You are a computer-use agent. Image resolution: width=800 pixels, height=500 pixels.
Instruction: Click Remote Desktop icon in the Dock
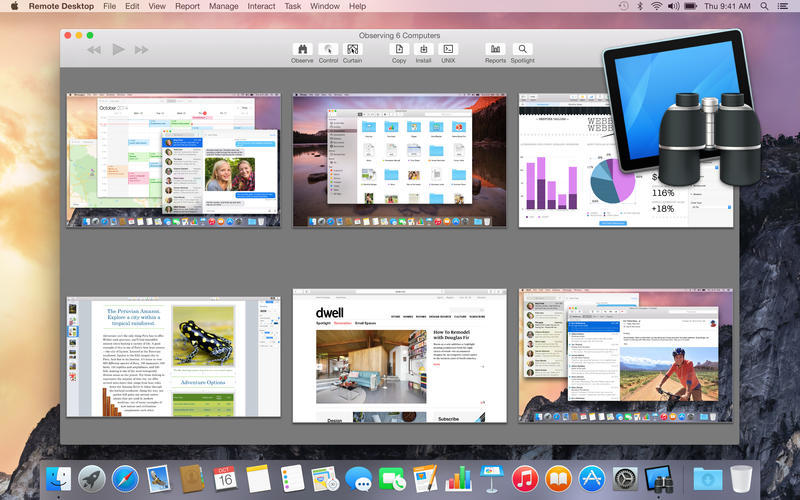pyautogui.click(x=659, y=479)
